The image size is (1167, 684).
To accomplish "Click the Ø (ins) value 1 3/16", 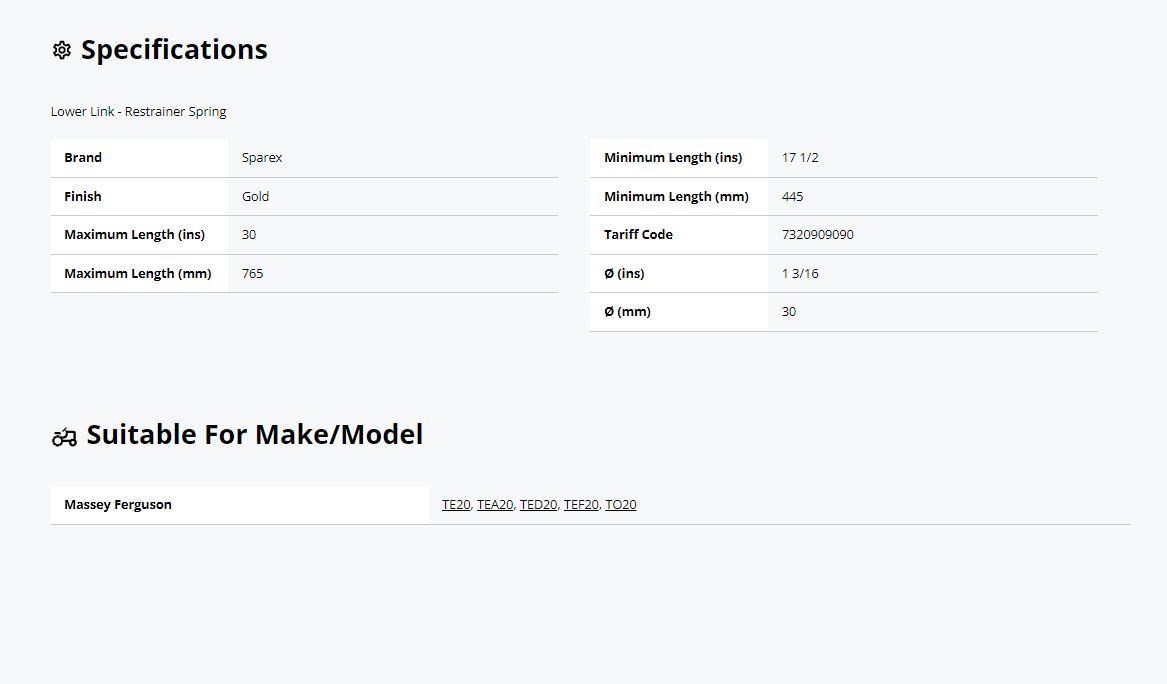I will coord(800,274).
